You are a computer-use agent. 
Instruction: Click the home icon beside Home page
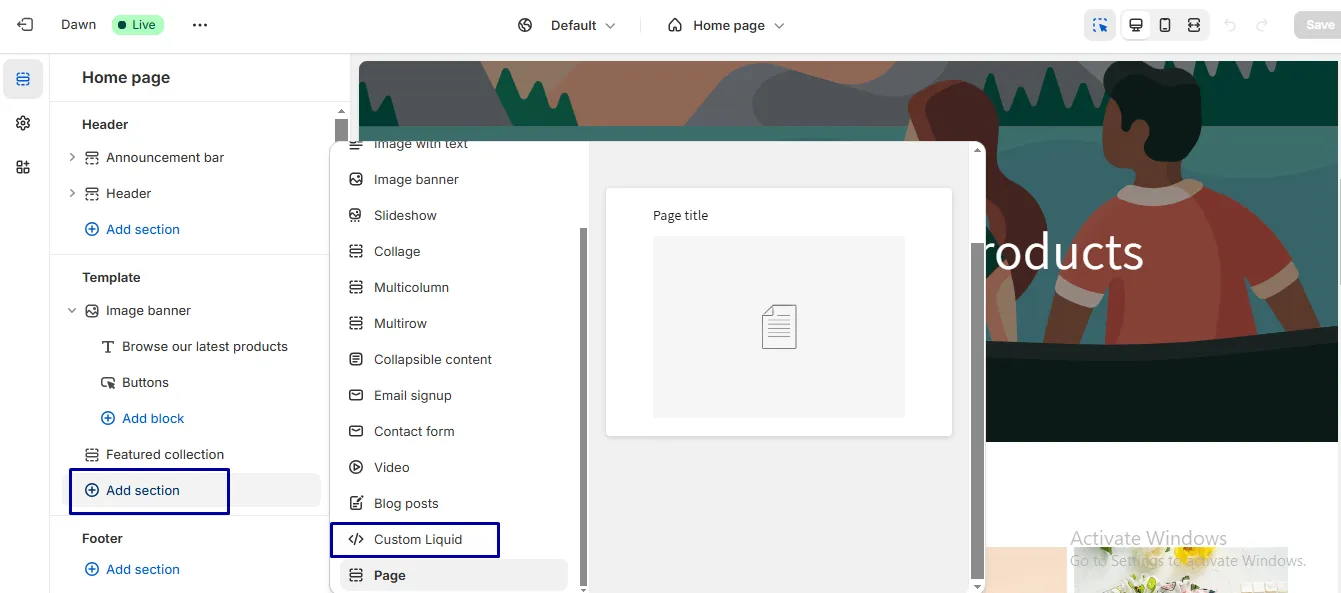(676, 25)
